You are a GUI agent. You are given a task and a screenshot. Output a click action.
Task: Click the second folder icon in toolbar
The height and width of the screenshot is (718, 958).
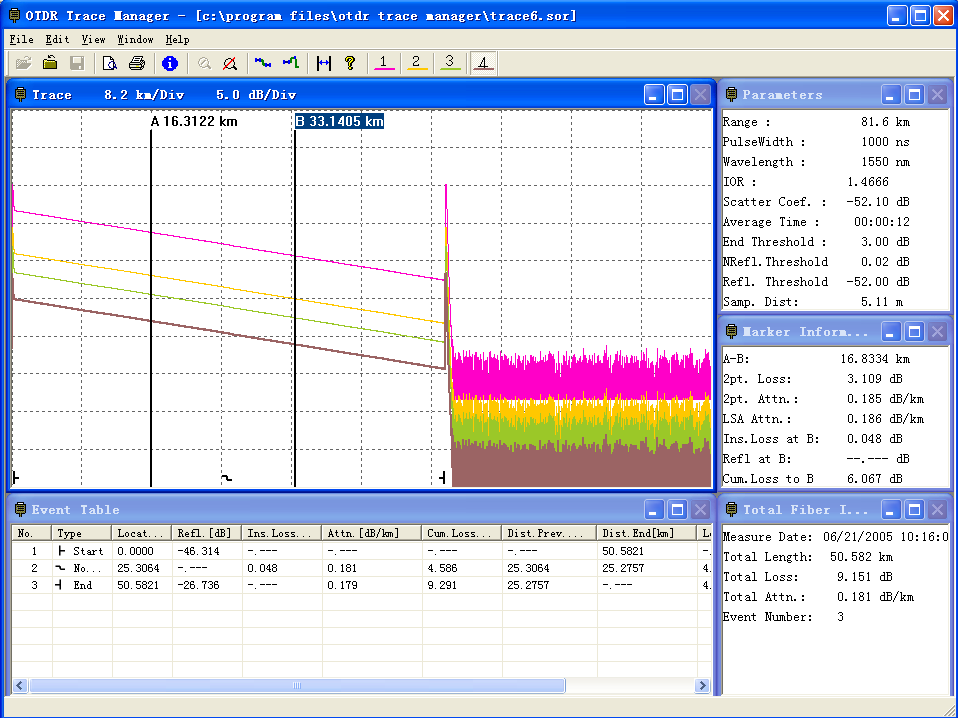click(50, 63)
